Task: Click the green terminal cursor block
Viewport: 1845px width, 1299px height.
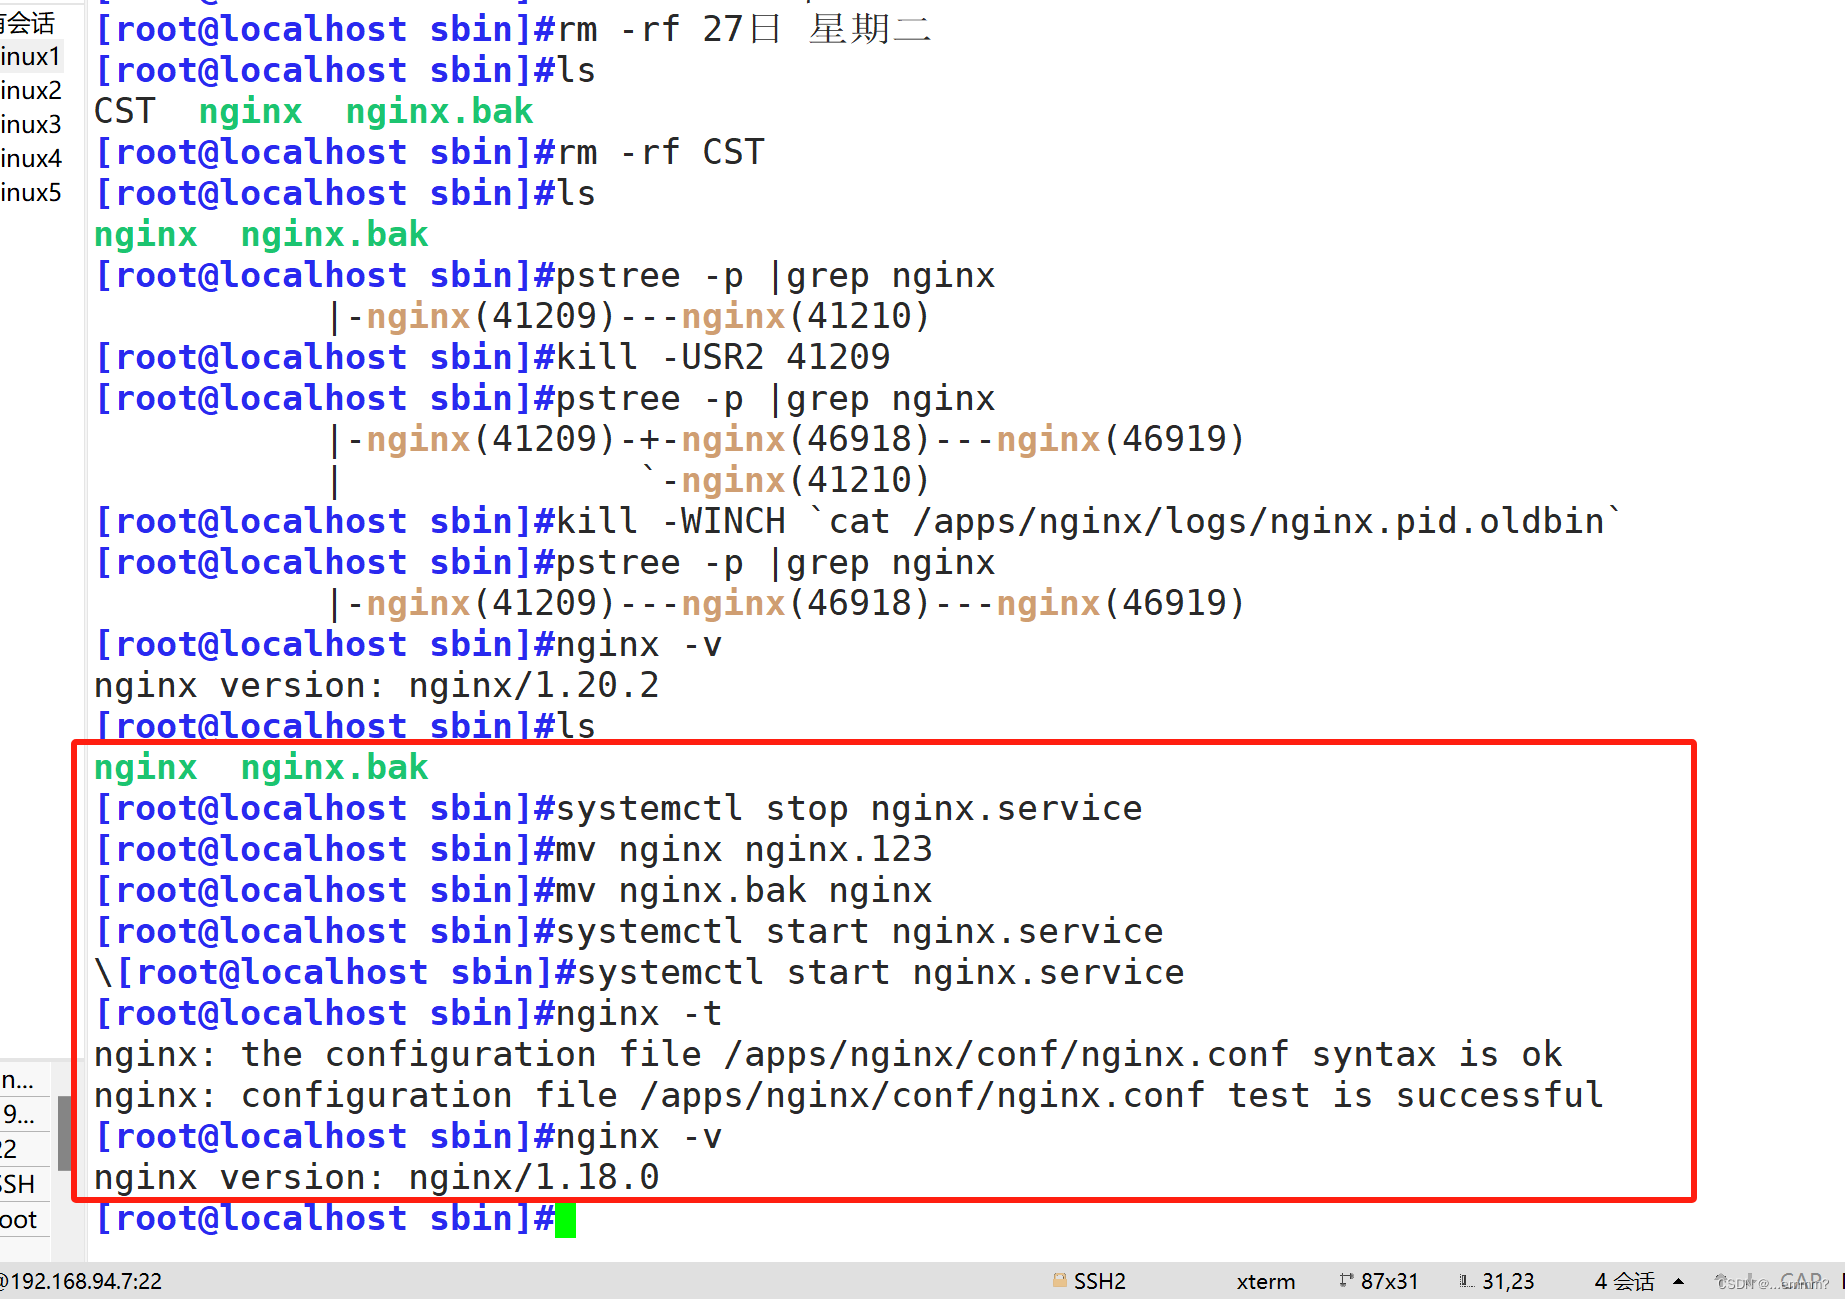Action: [565, 1220]
